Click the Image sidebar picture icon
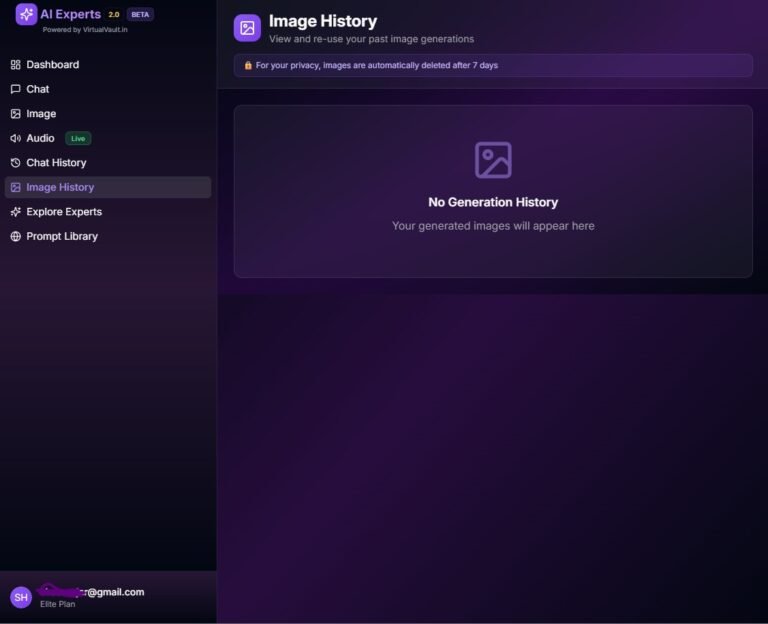The width and height of the screenshot is (768, 624). pos(15,114)
